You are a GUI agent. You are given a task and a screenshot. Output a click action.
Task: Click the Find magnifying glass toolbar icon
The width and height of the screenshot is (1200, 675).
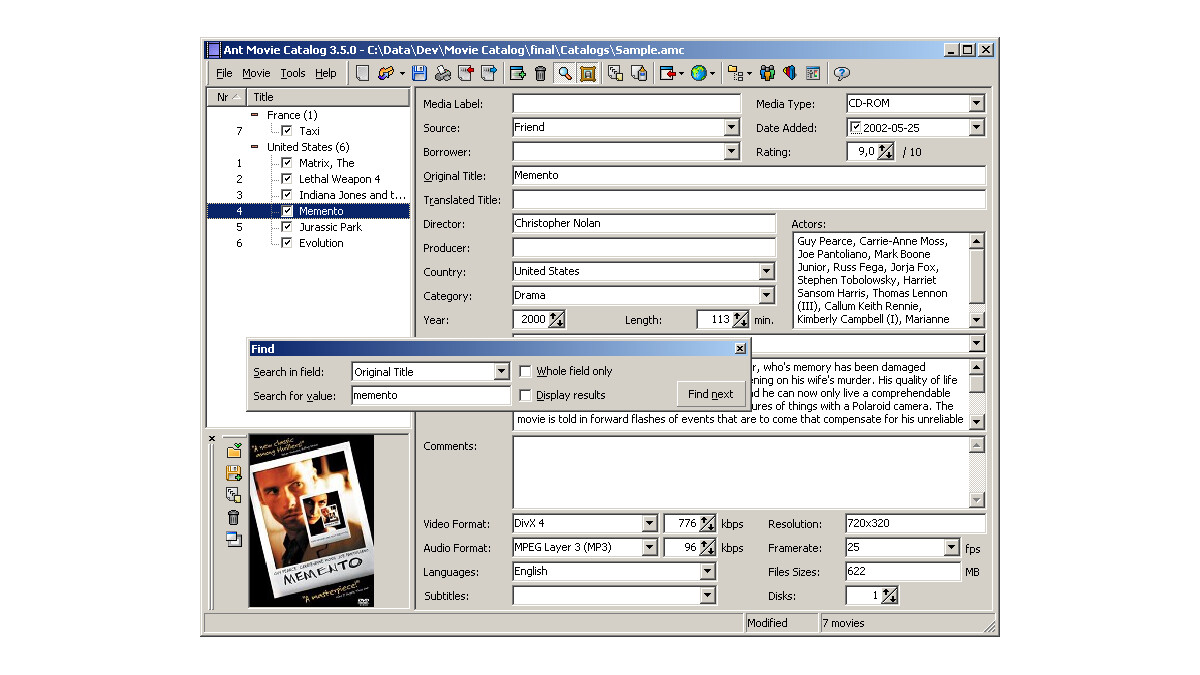pyautogui.click(x=565, y=73)
